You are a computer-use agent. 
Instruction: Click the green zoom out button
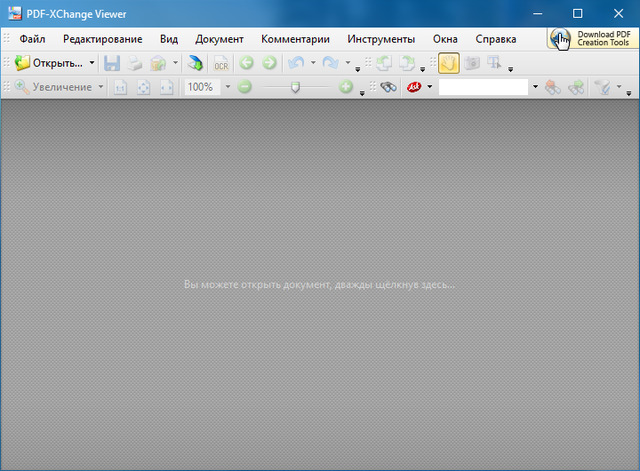245,87
